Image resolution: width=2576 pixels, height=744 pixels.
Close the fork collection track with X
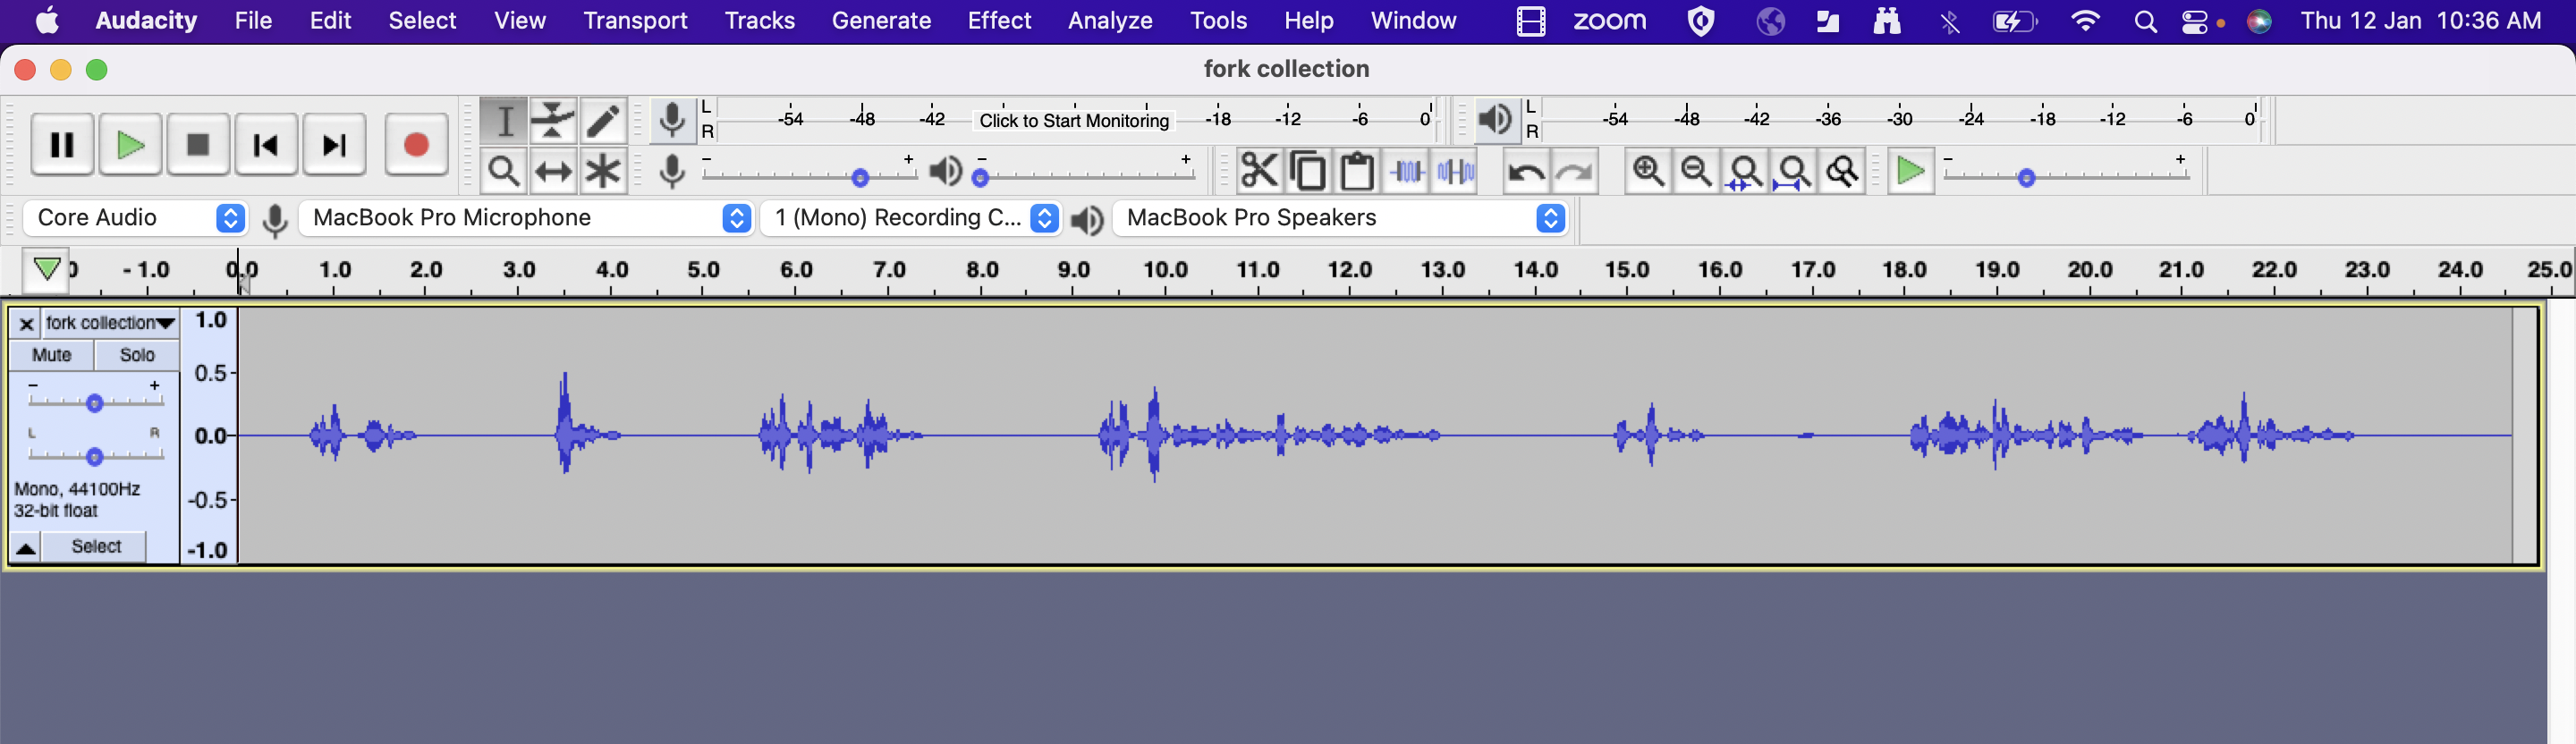pos(27,323)
